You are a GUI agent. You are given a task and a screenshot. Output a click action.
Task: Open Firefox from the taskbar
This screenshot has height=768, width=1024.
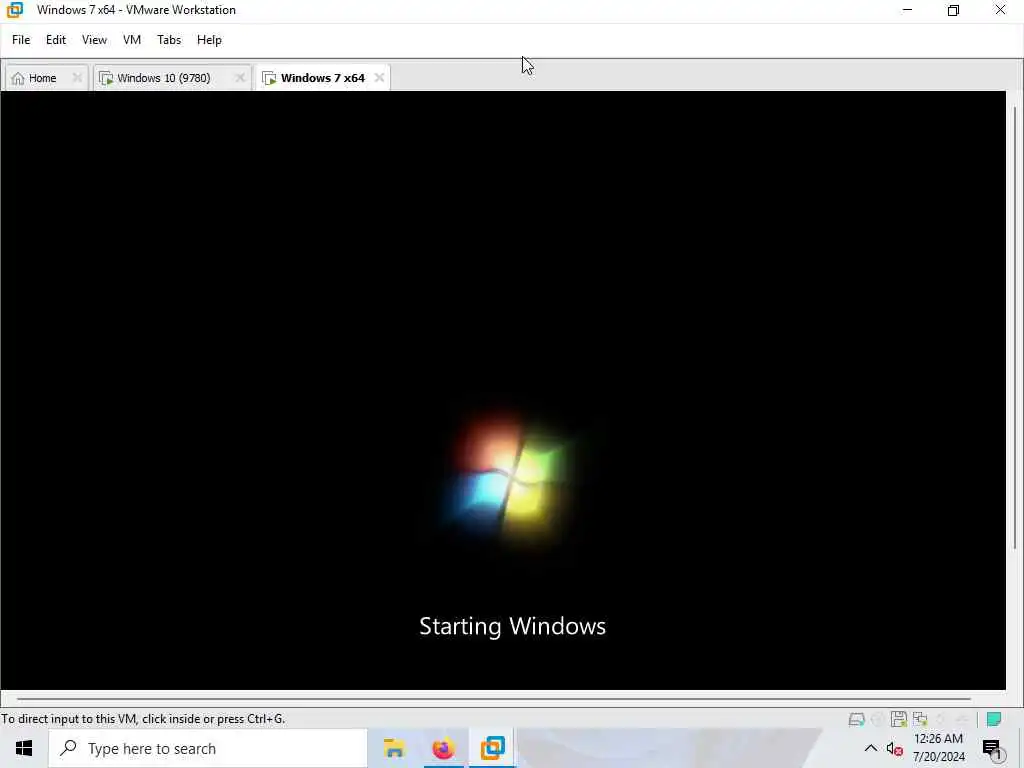443,748
